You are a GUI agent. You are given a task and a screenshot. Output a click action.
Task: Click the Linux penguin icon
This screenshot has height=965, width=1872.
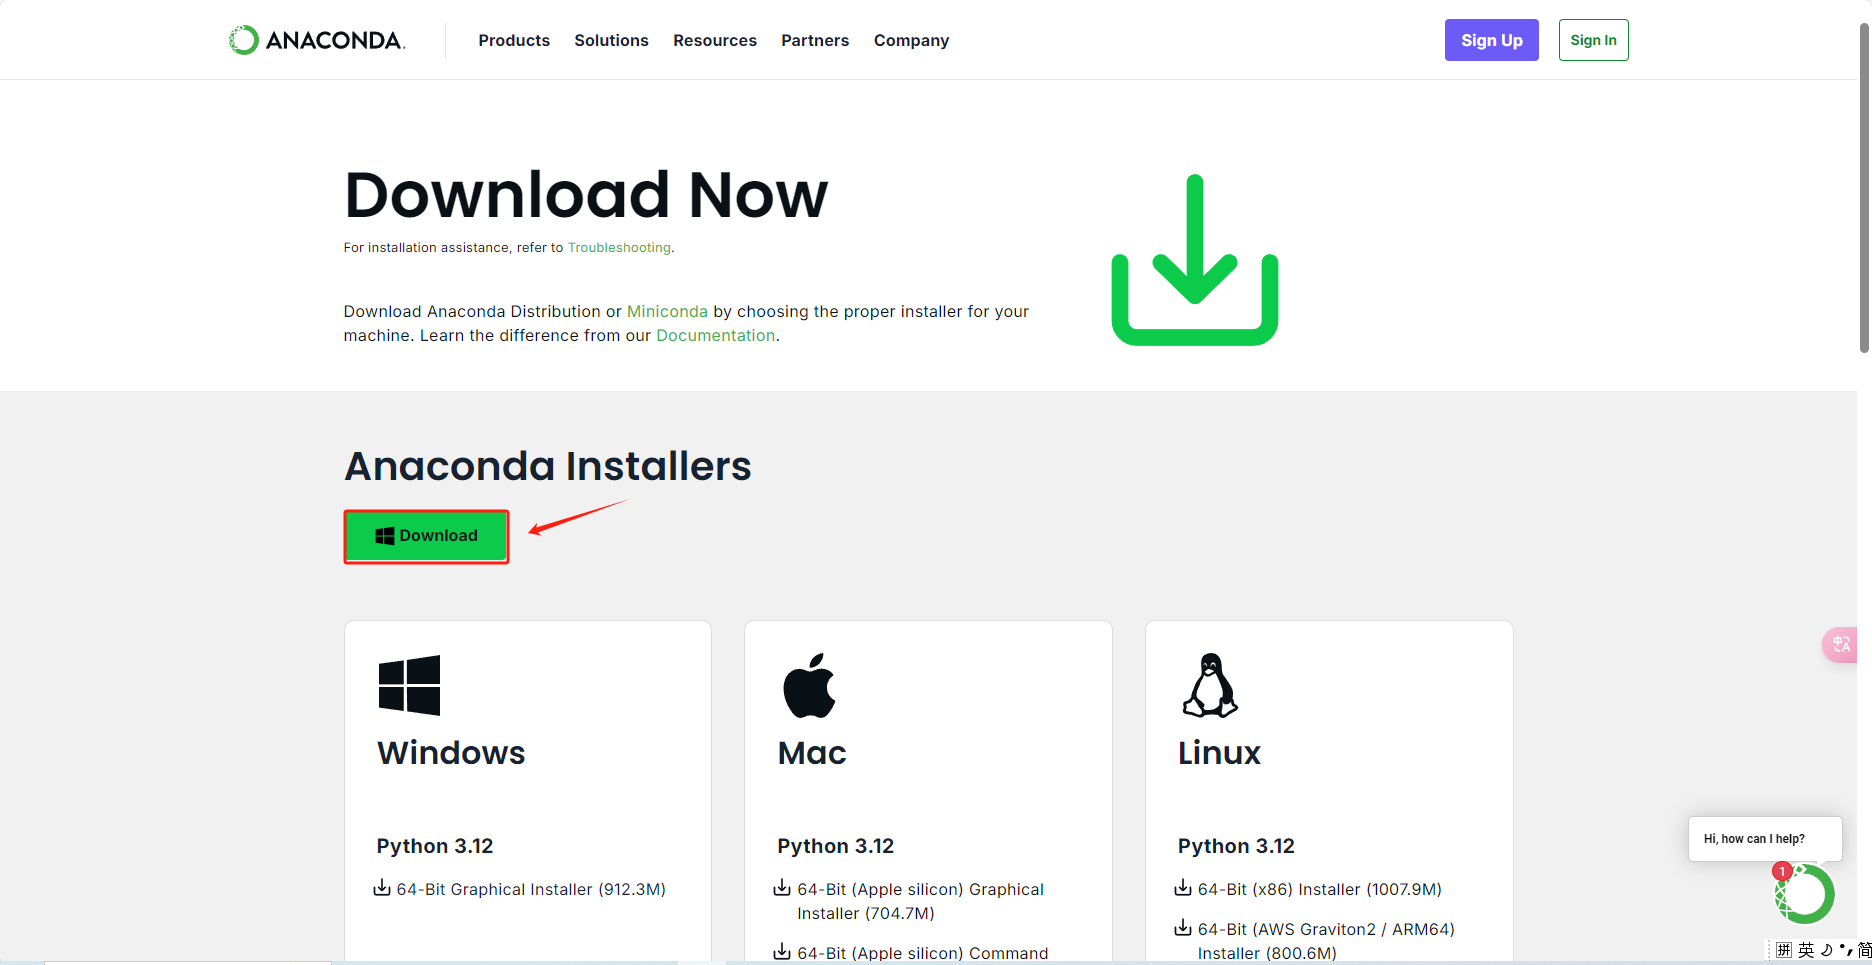click(x=1210, y=686)
